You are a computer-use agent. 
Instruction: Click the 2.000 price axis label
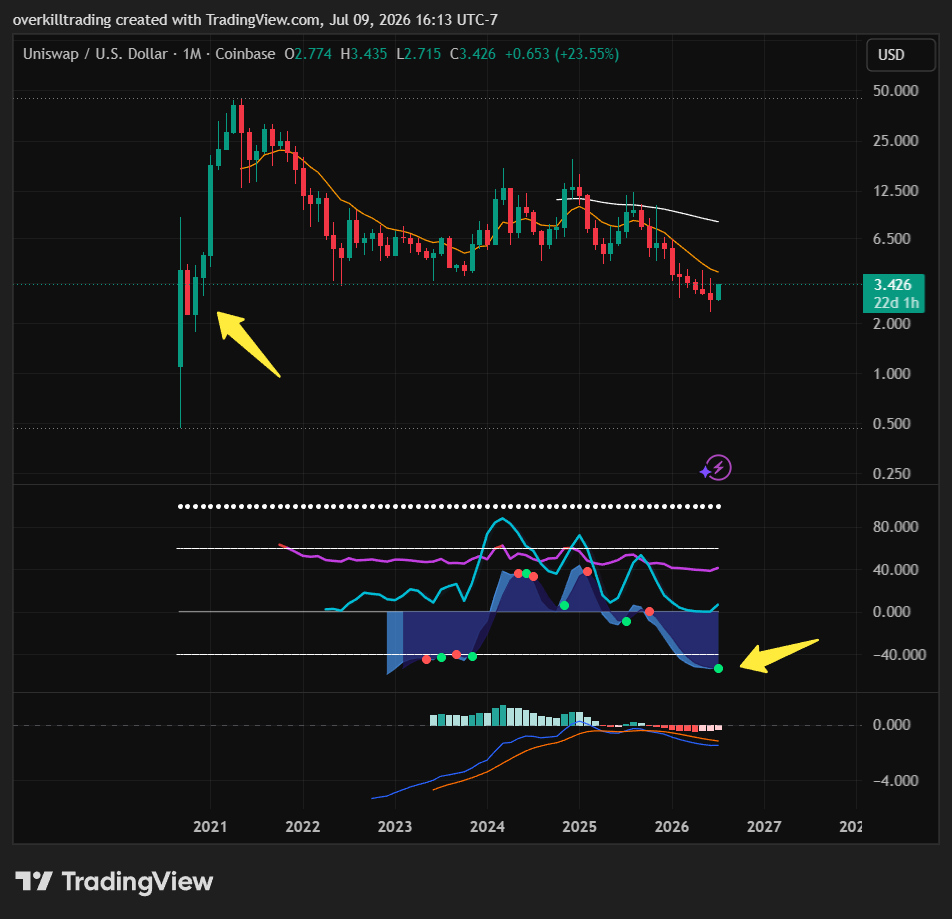point(892,324)
